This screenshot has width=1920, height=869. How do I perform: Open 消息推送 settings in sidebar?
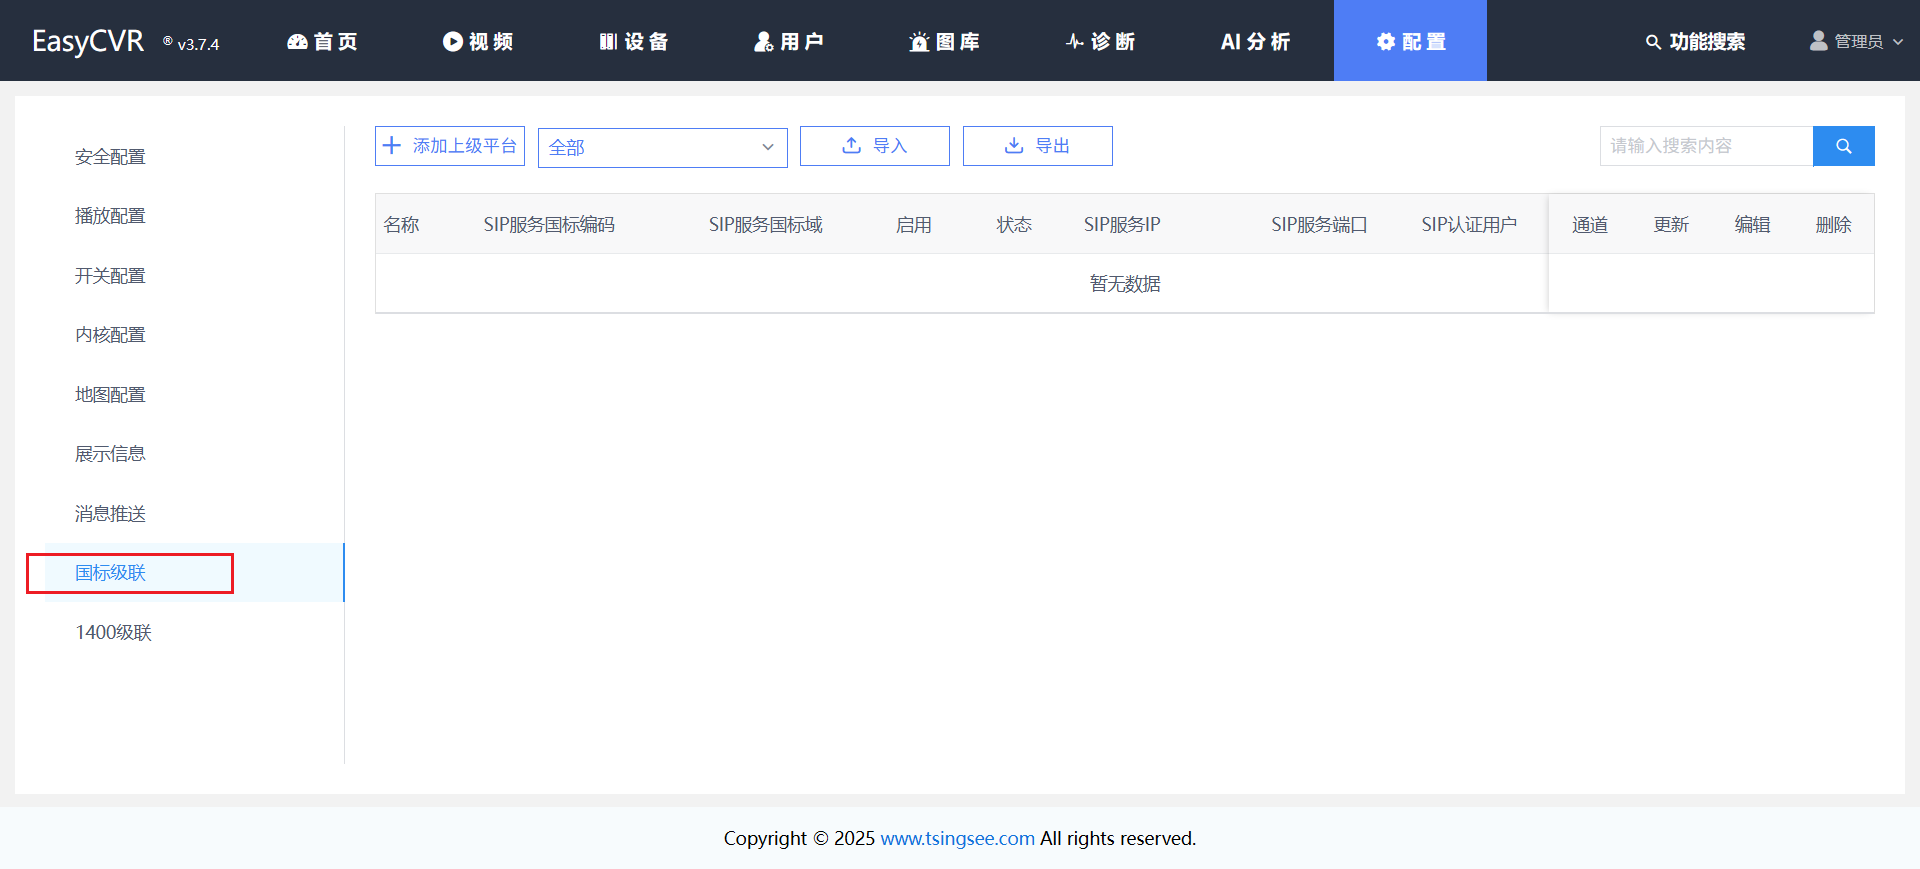coord(110,514)
